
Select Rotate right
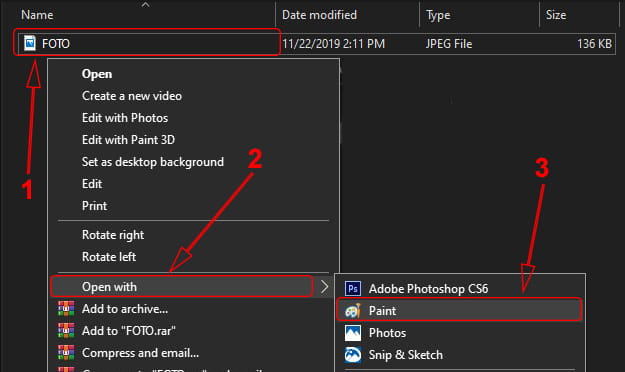(x=113, y=235)
